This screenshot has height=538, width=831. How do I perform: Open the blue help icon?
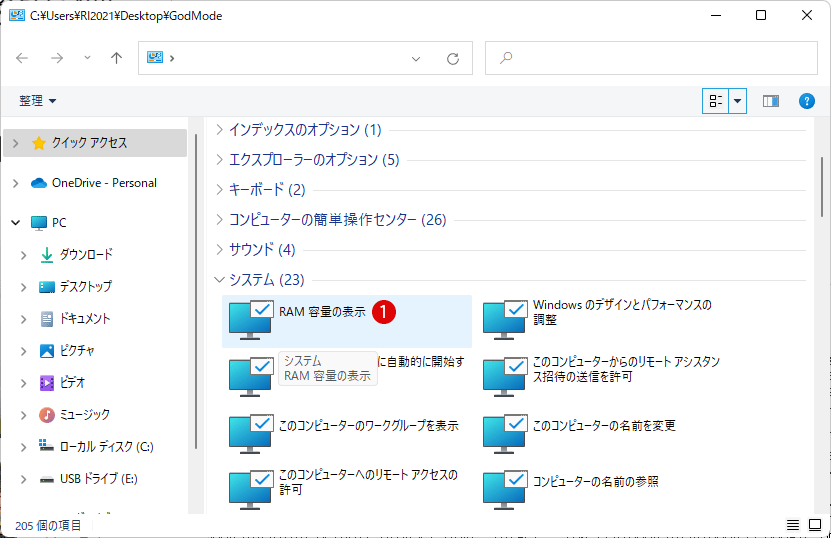click(807, 101)
